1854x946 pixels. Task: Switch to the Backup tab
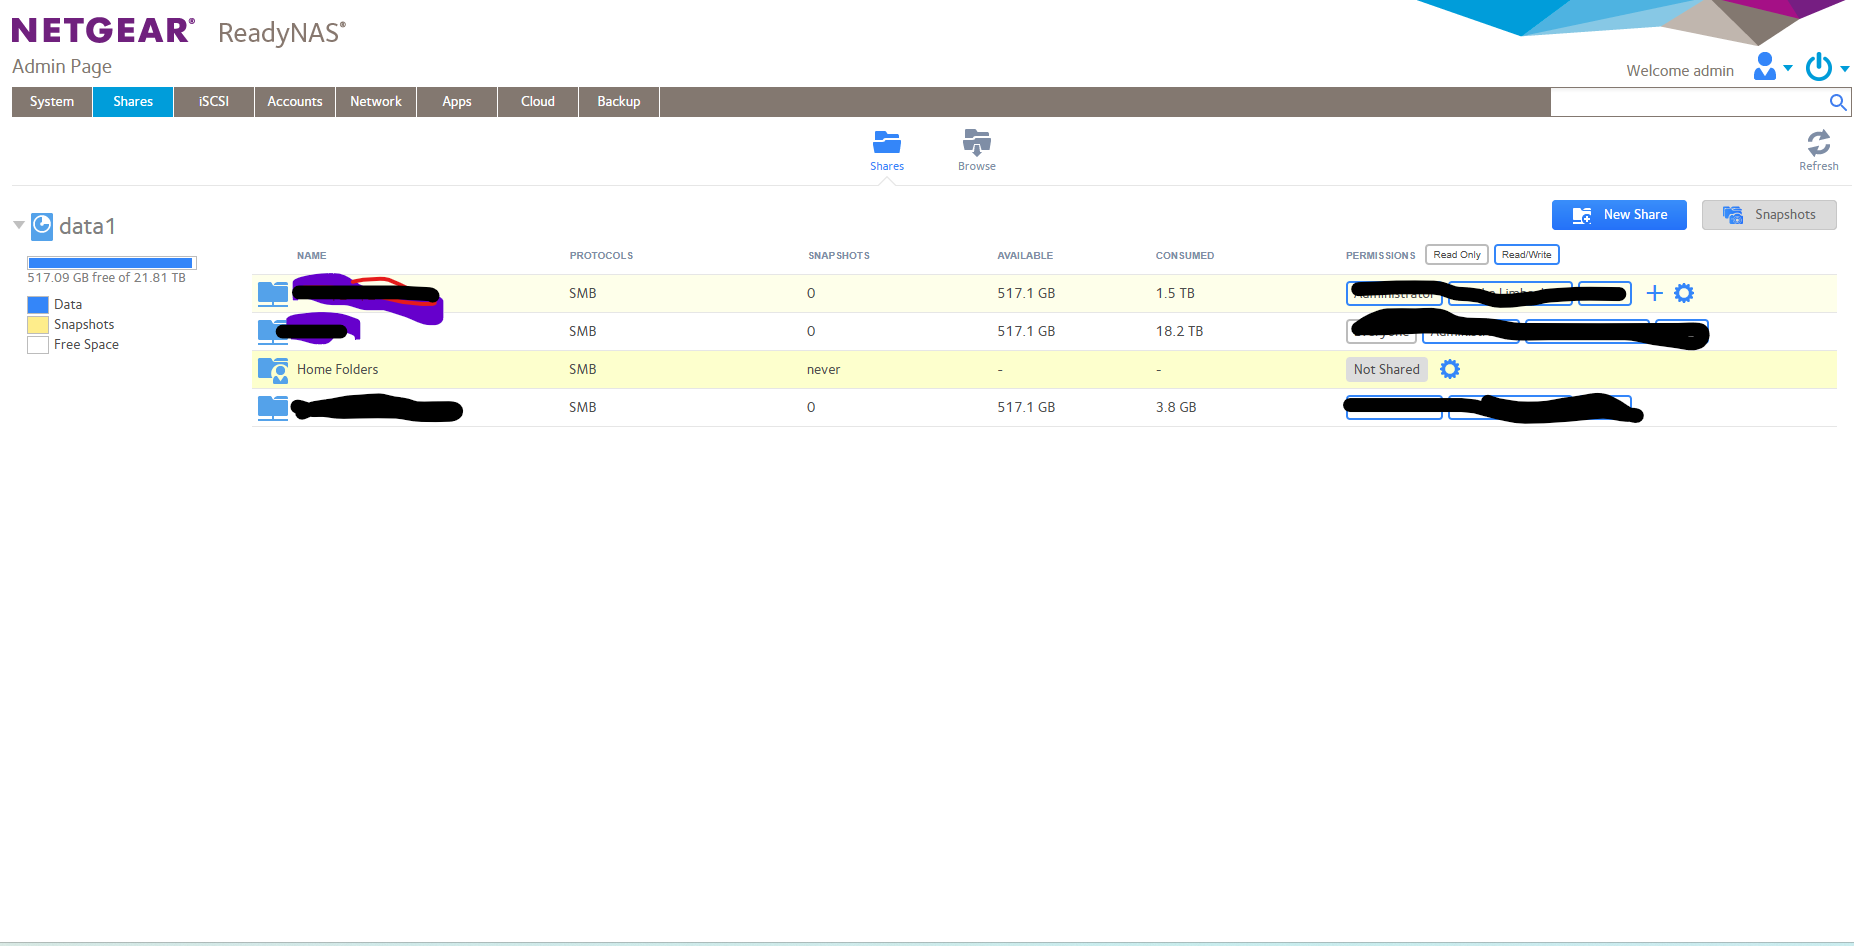point(618,101)
